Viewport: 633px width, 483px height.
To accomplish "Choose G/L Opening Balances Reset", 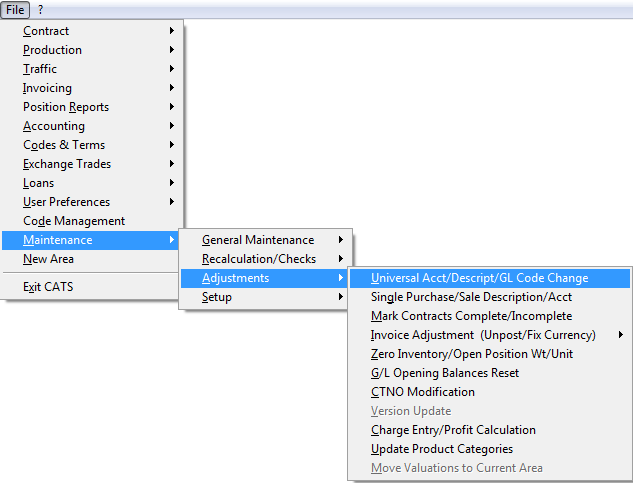I will [x=490, y=373].
